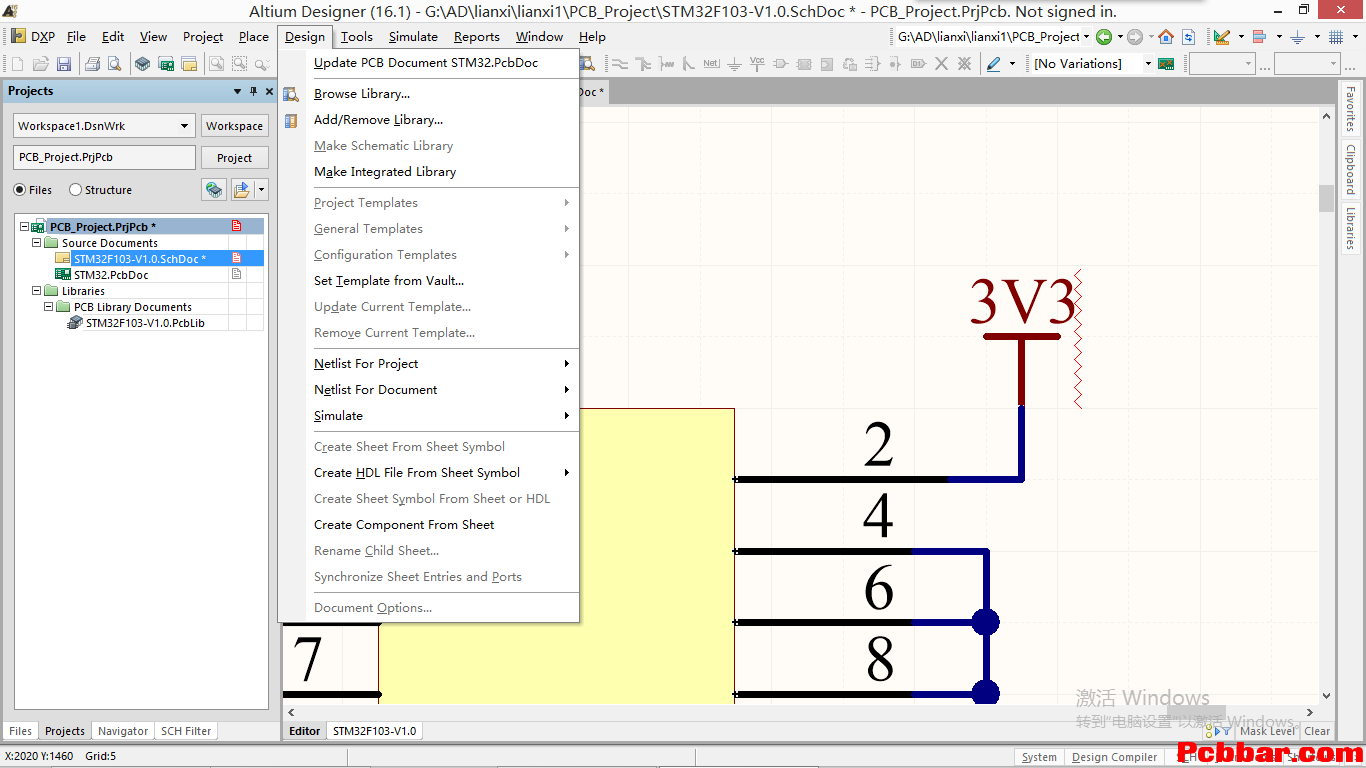This screenshot has height=768, width=1366.
Task: Click the Home page house icon
Action: [x=1166, y=37]
